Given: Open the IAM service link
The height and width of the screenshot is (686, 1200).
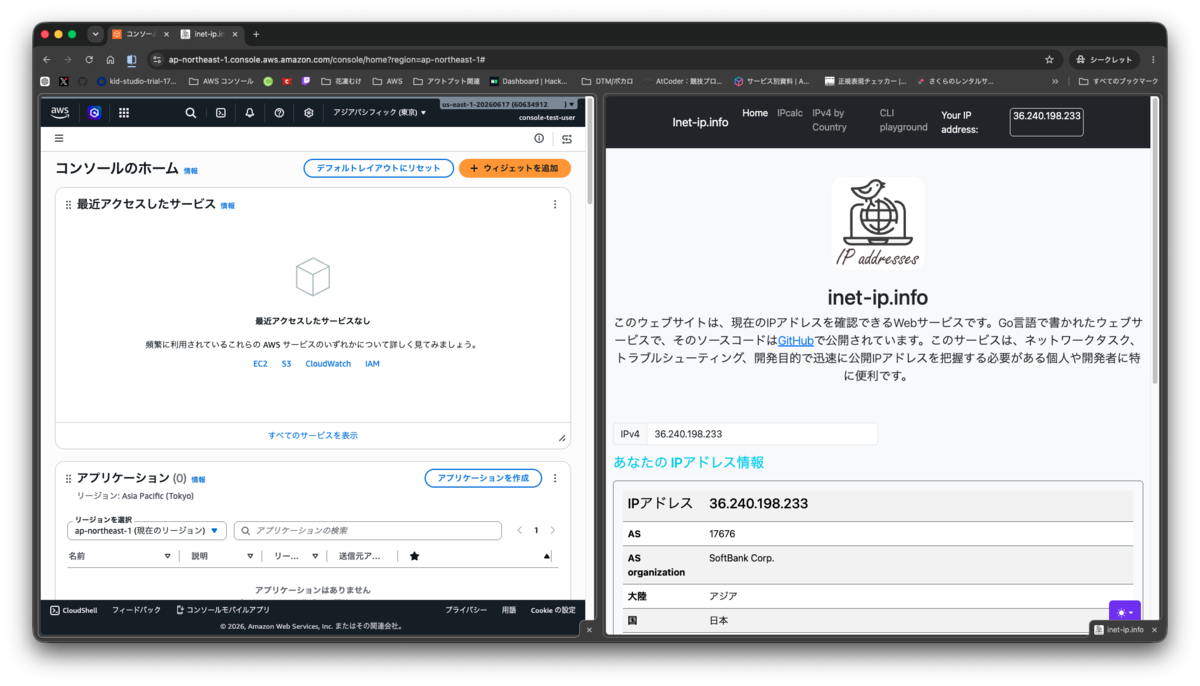Looking at the screenshot, I should pyautogui.click(x=372, y=364).
